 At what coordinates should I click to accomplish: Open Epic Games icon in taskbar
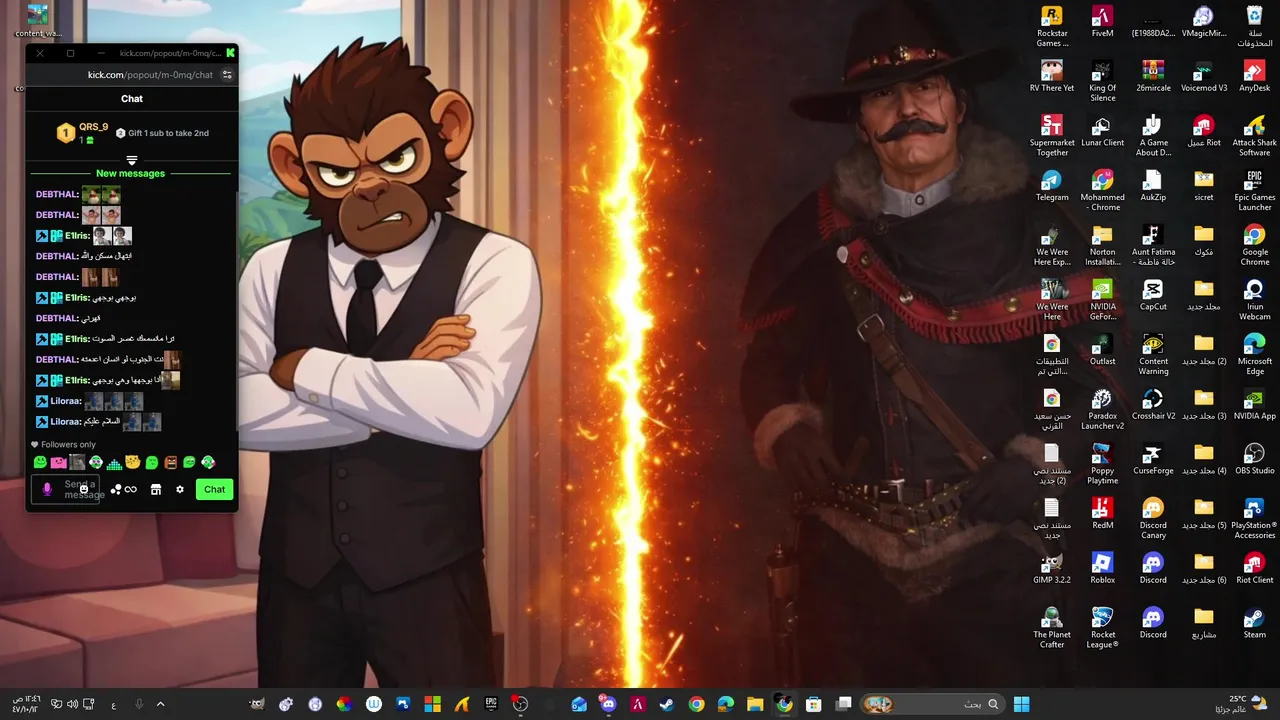[491, 704]
